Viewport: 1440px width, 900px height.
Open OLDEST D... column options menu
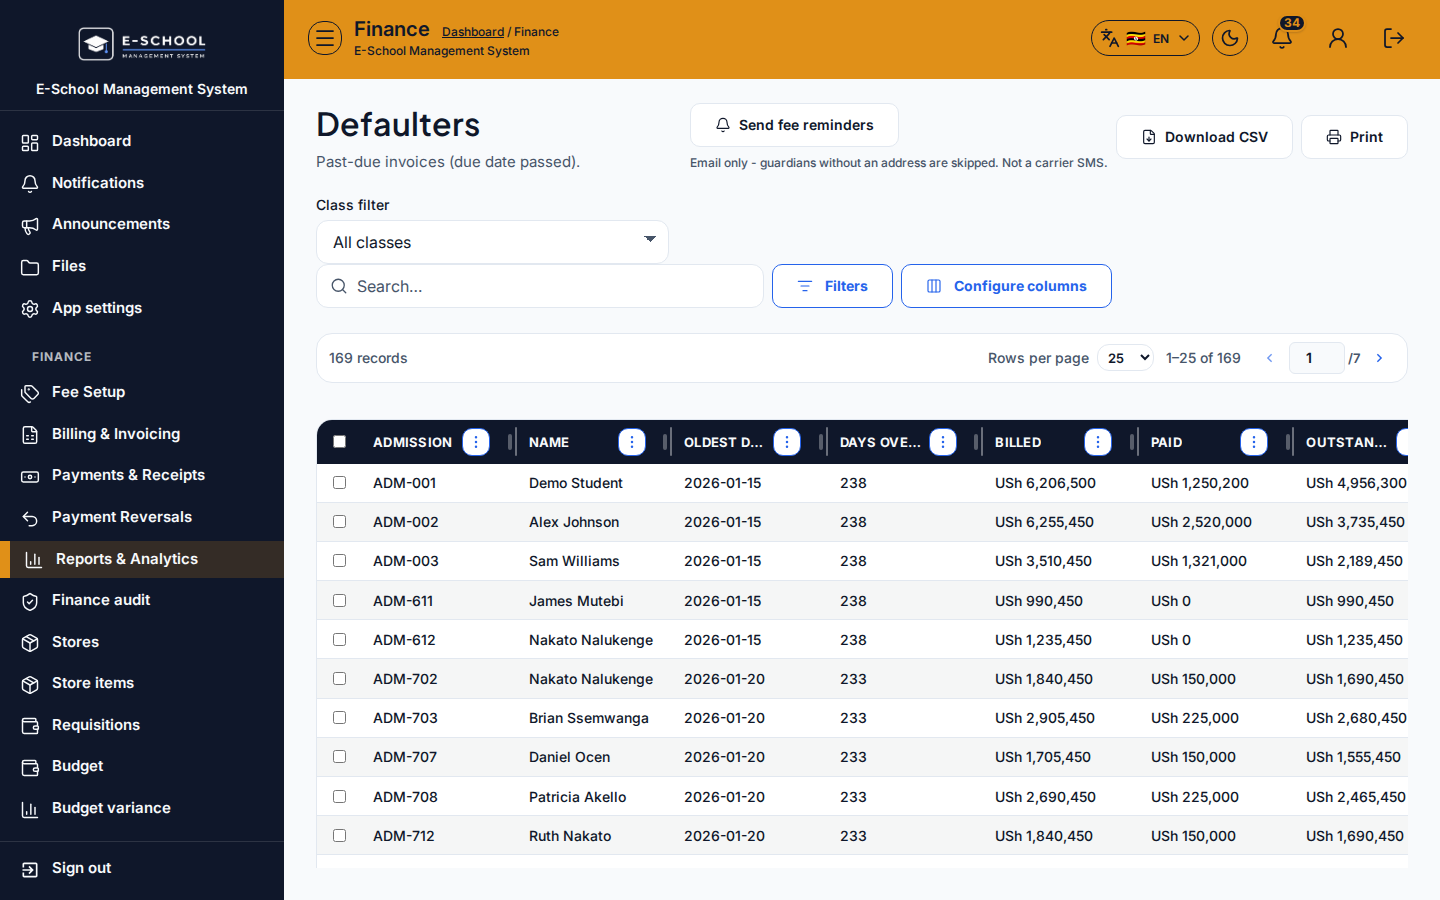click(787, 442)
